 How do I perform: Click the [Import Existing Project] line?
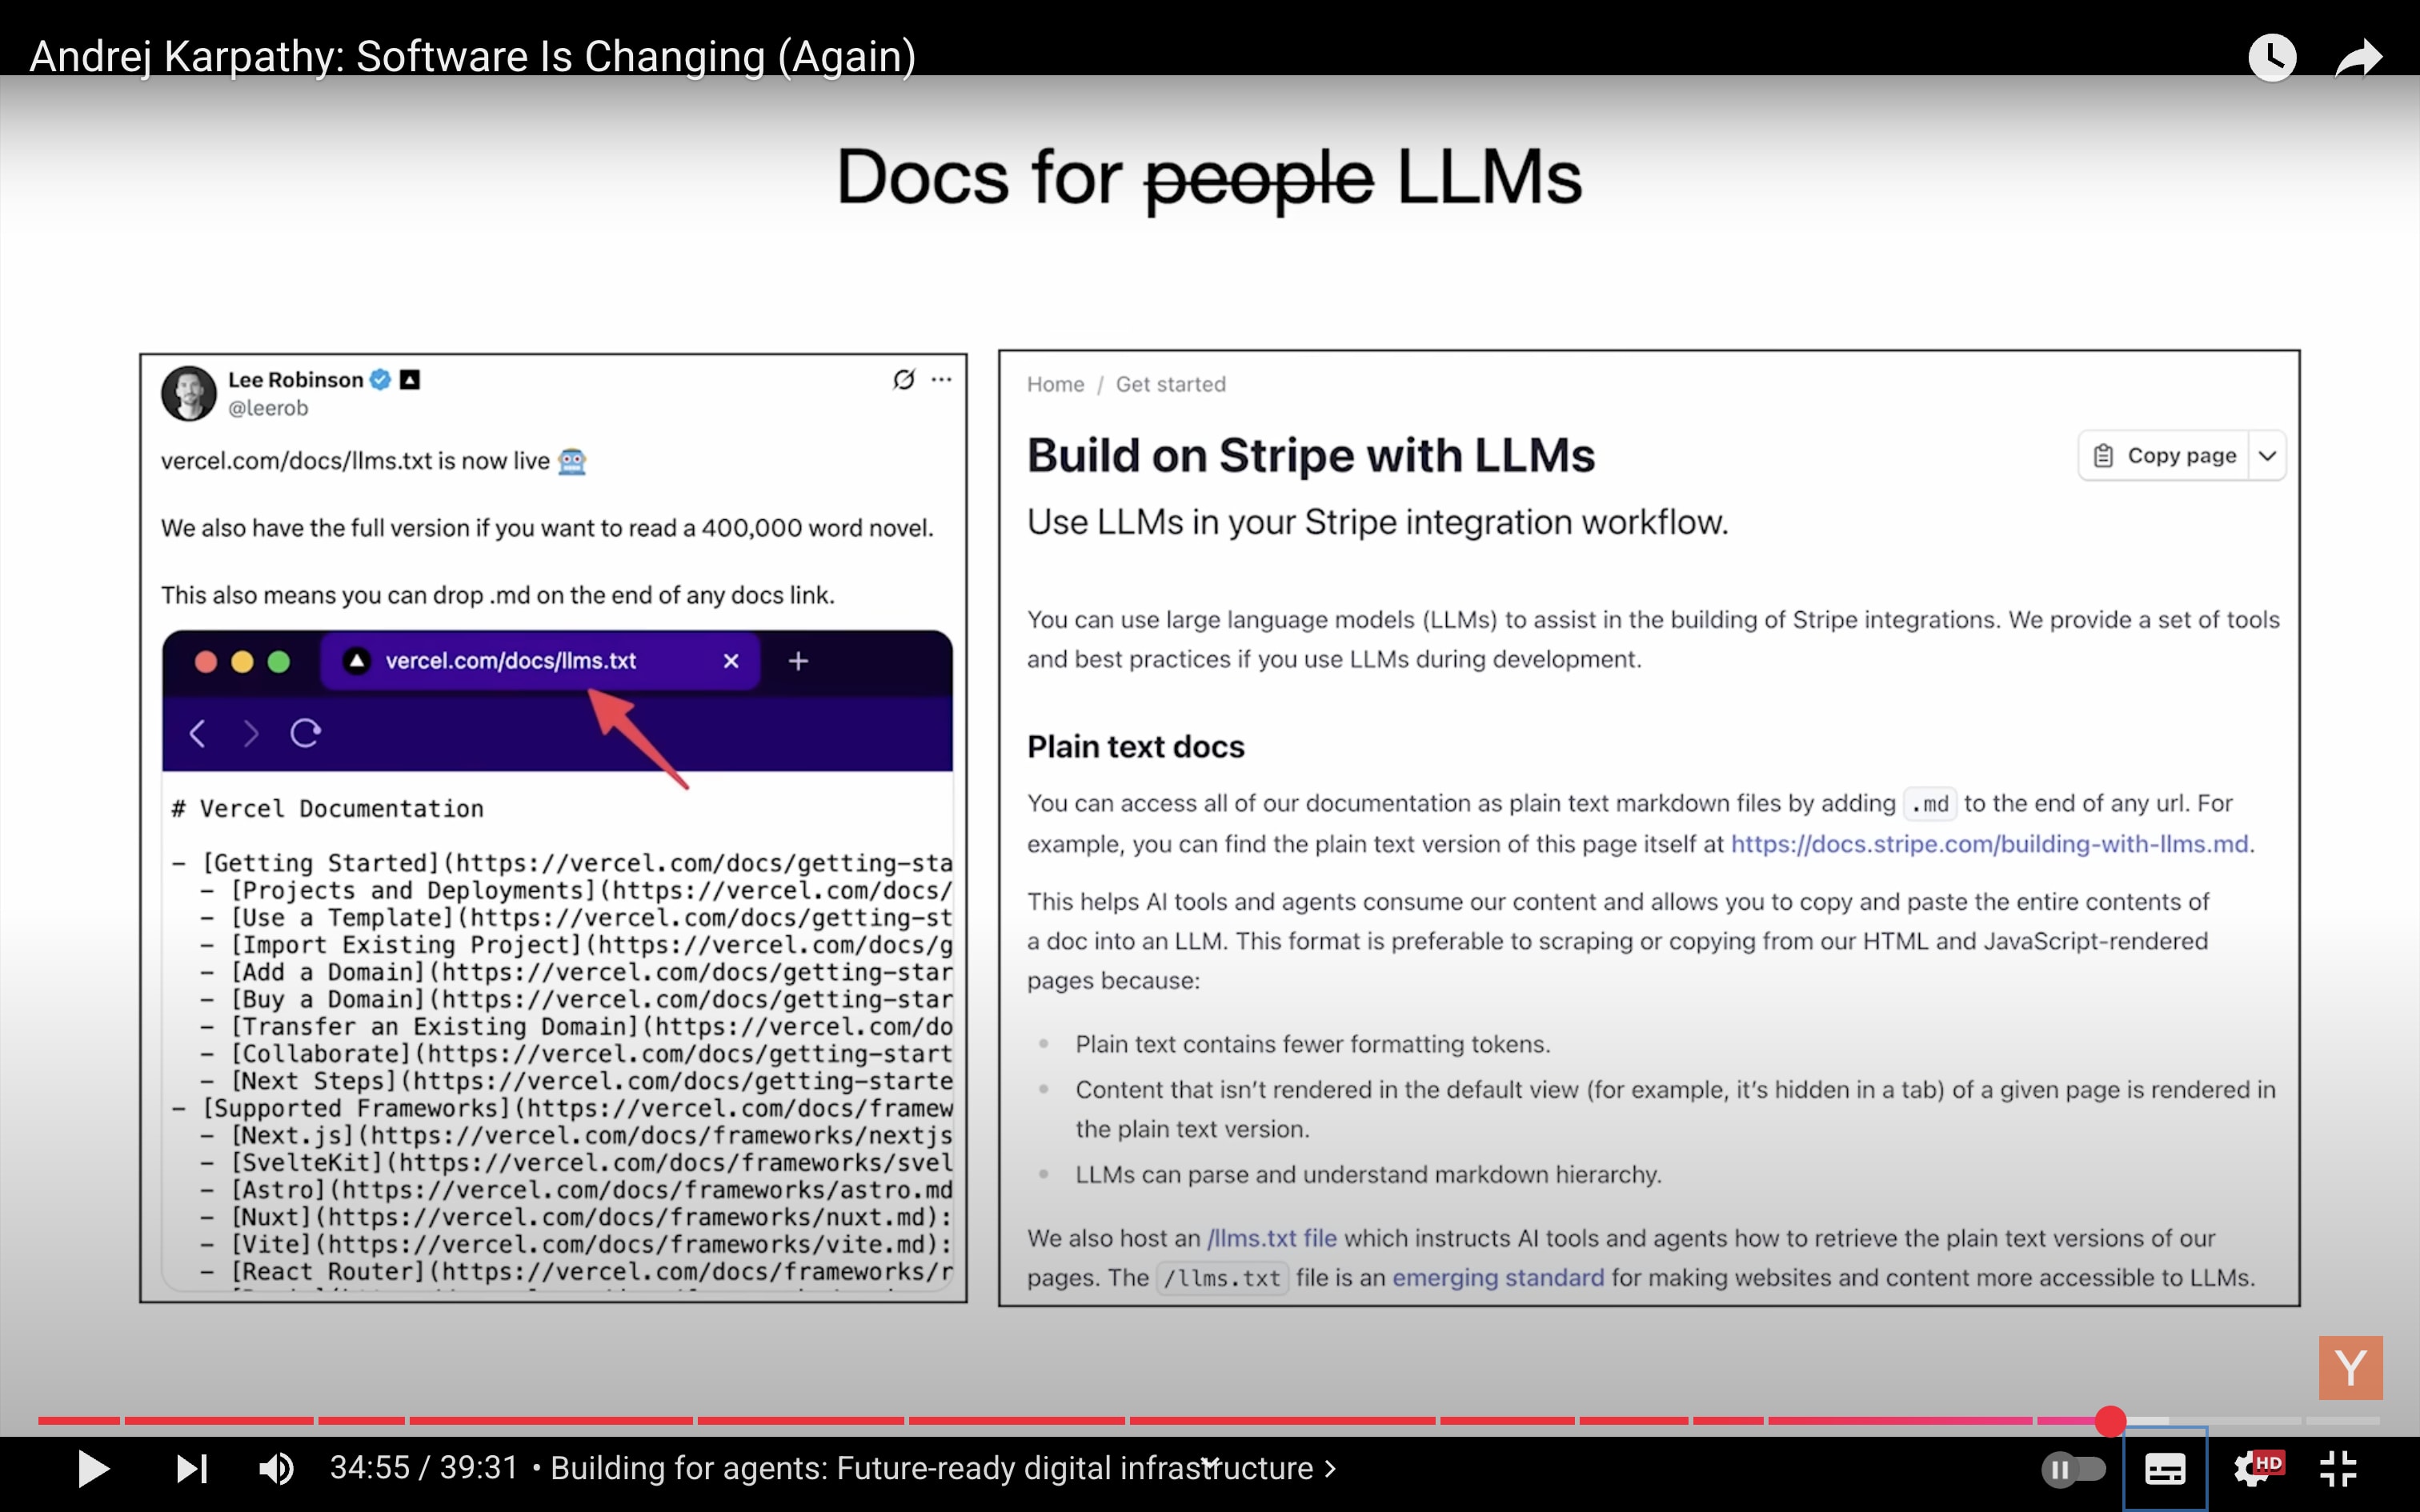576,944
